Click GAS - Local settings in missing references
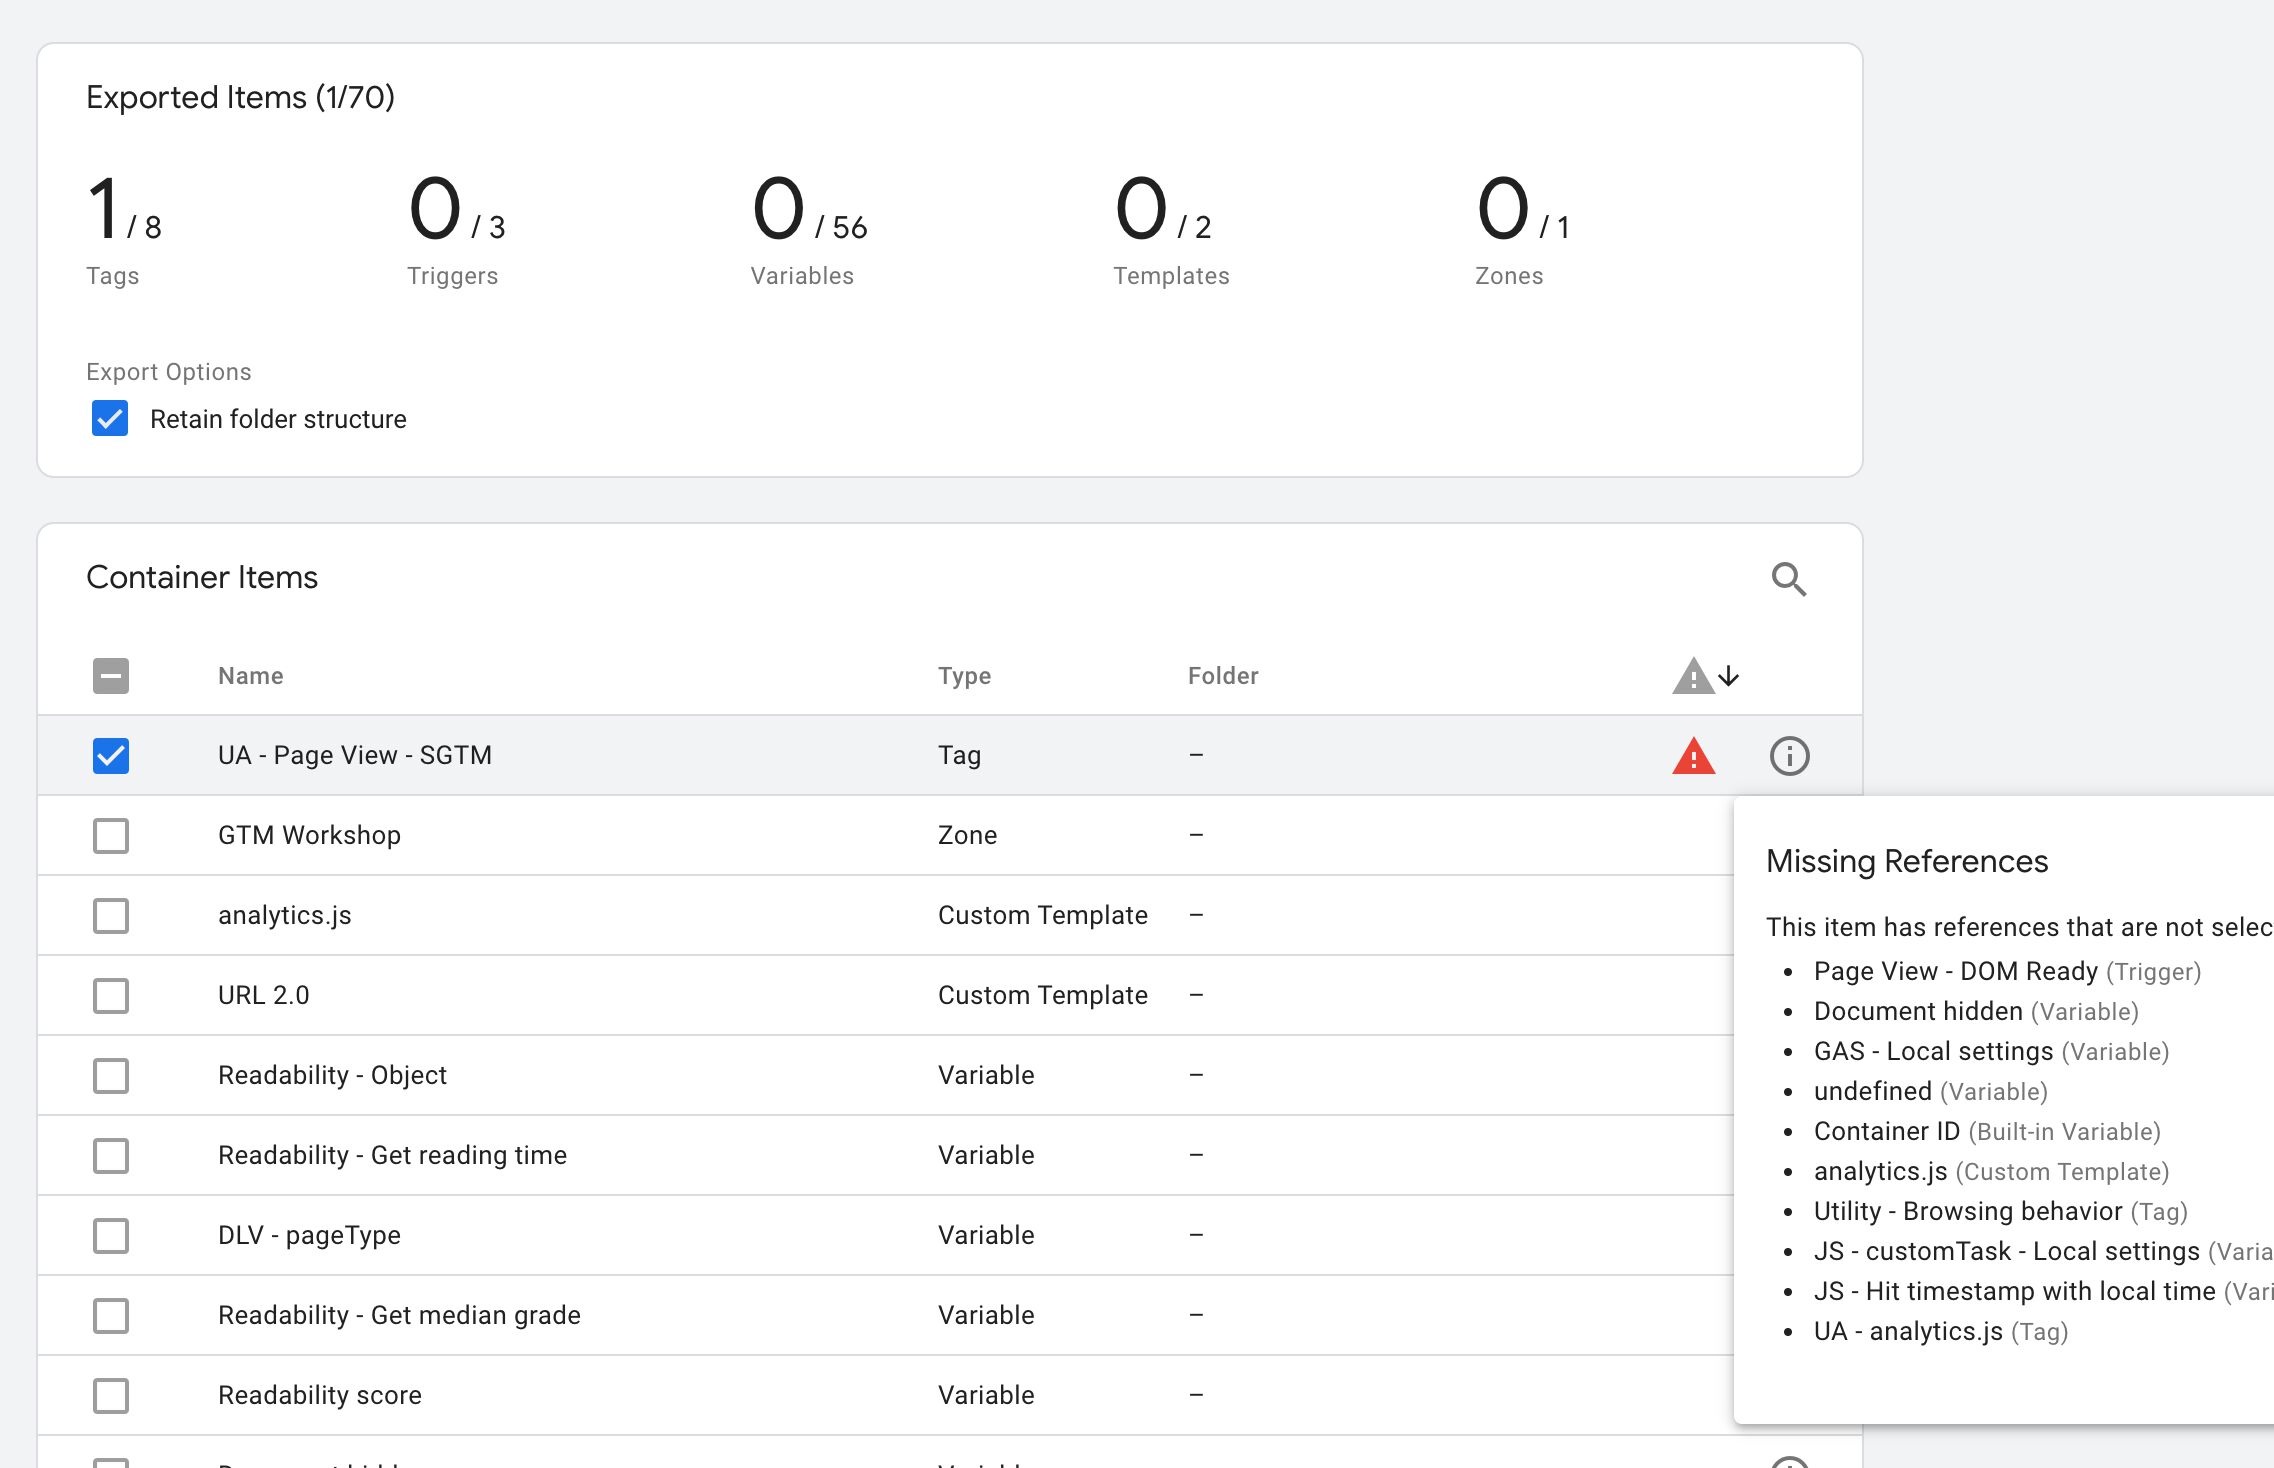The height and width of the screenshot is (1468, 2274). click(1991, 1051)
